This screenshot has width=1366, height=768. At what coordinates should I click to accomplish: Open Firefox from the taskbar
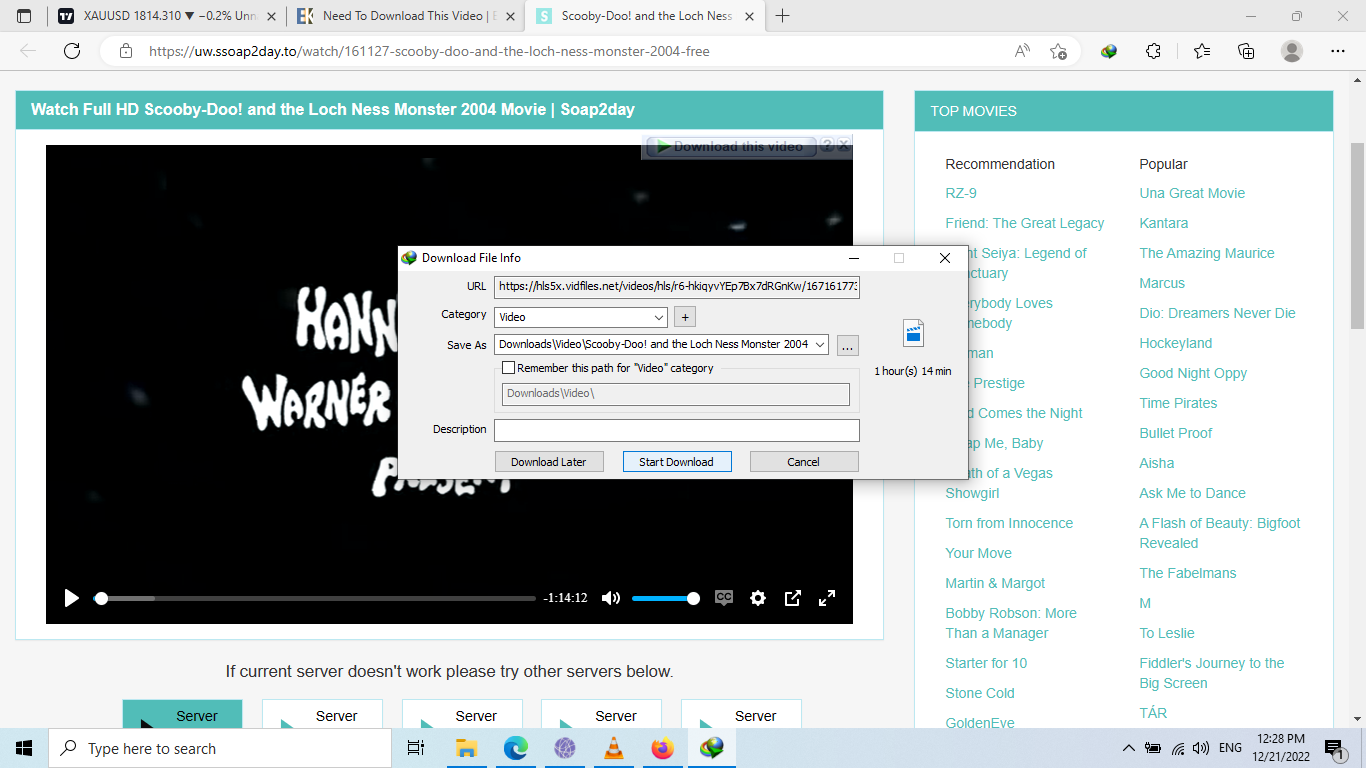pos(662,748)
